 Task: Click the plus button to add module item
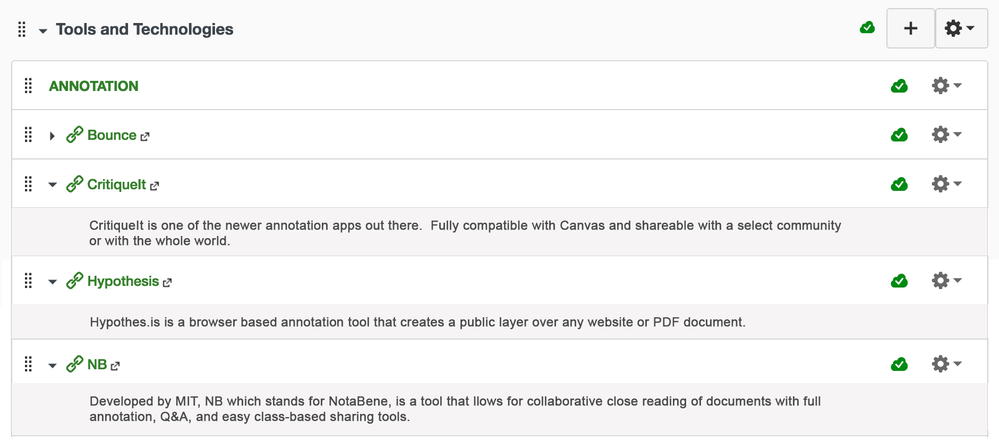[910, 29]
